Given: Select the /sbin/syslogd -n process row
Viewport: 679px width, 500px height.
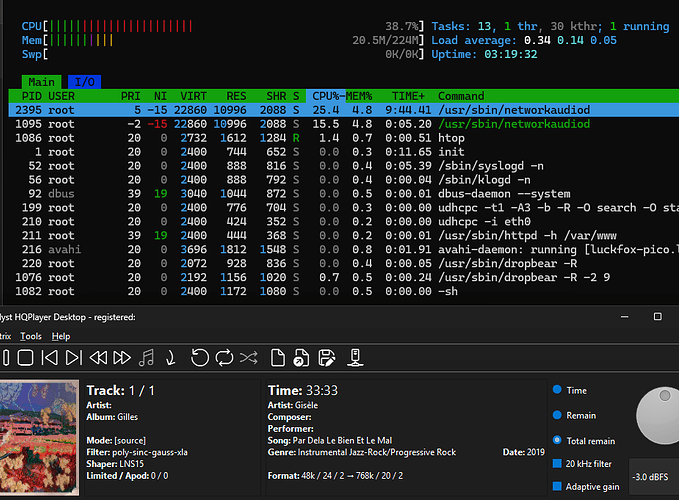Looking at the screenshot, I should [344, 166].
